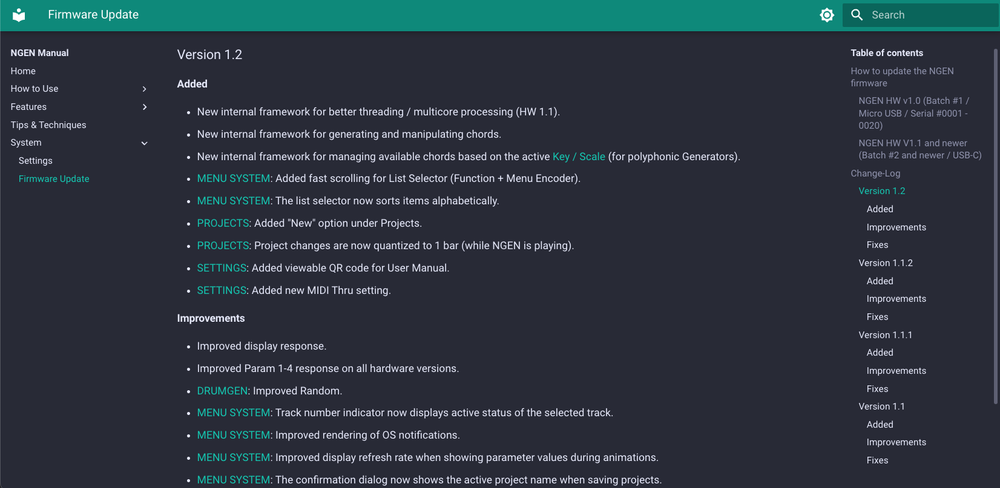Click the System sidebar label

26,143
